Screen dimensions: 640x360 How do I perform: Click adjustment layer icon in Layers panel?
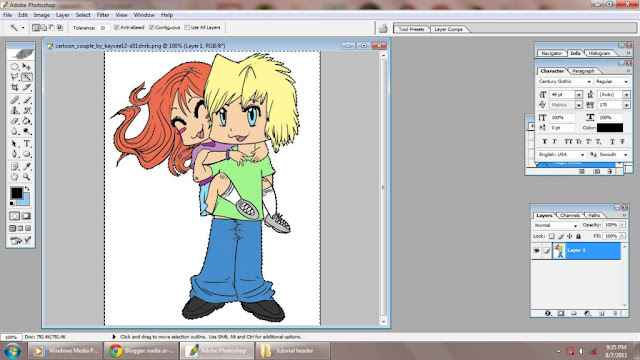click(x=587, y=313)
